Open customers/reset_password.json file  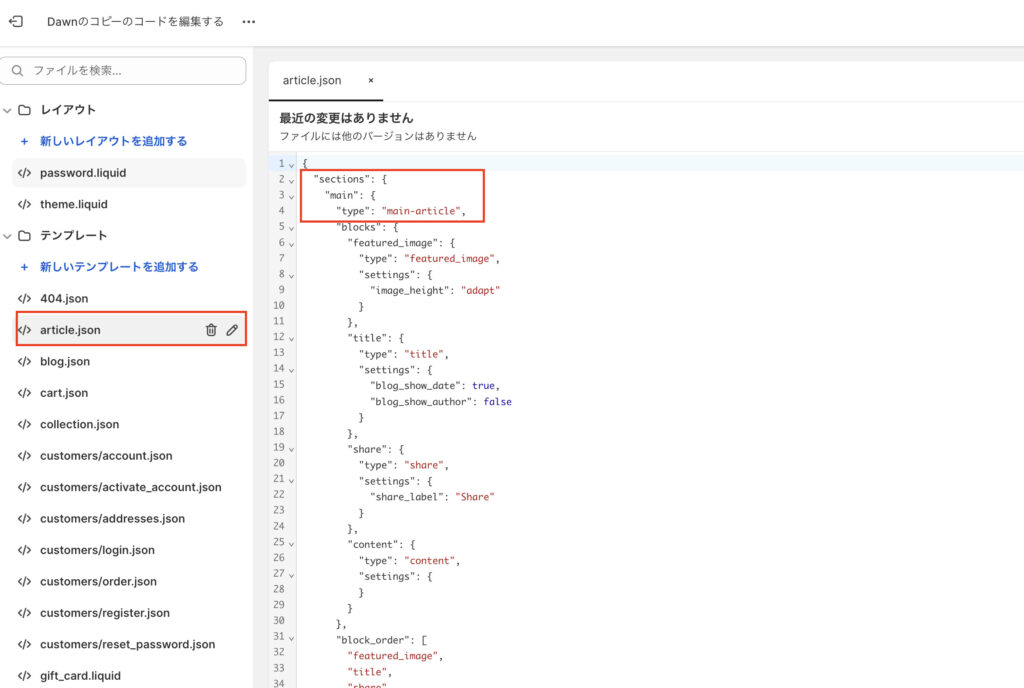coord(129,644)
